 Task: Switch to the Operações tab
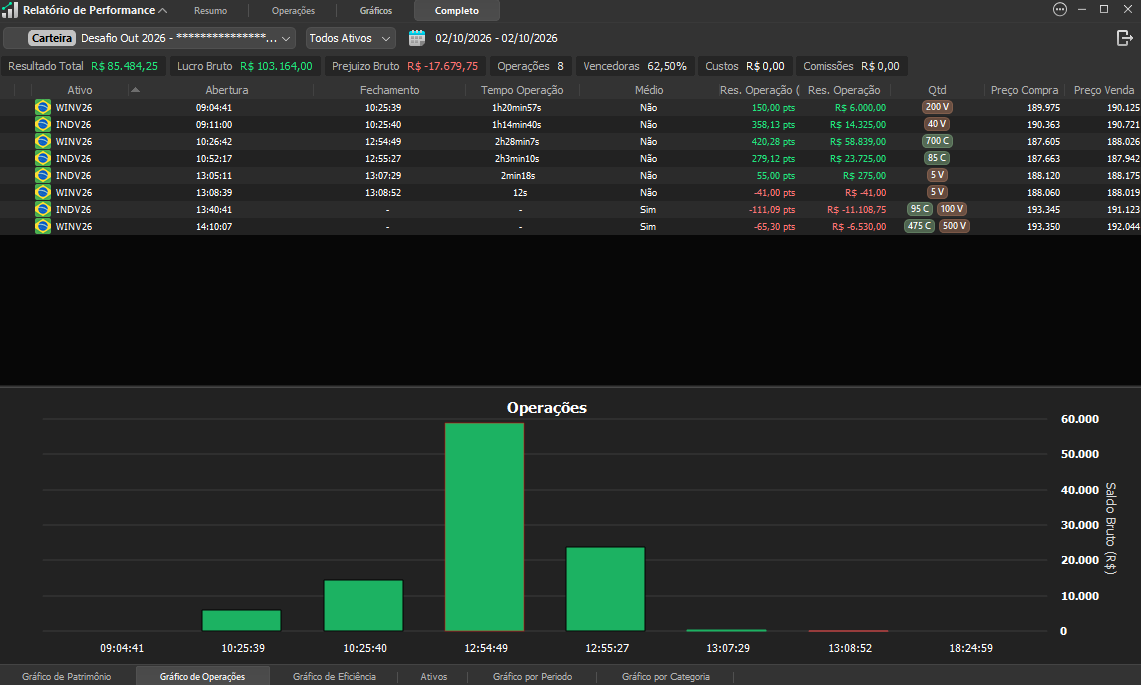coord(293,11)
